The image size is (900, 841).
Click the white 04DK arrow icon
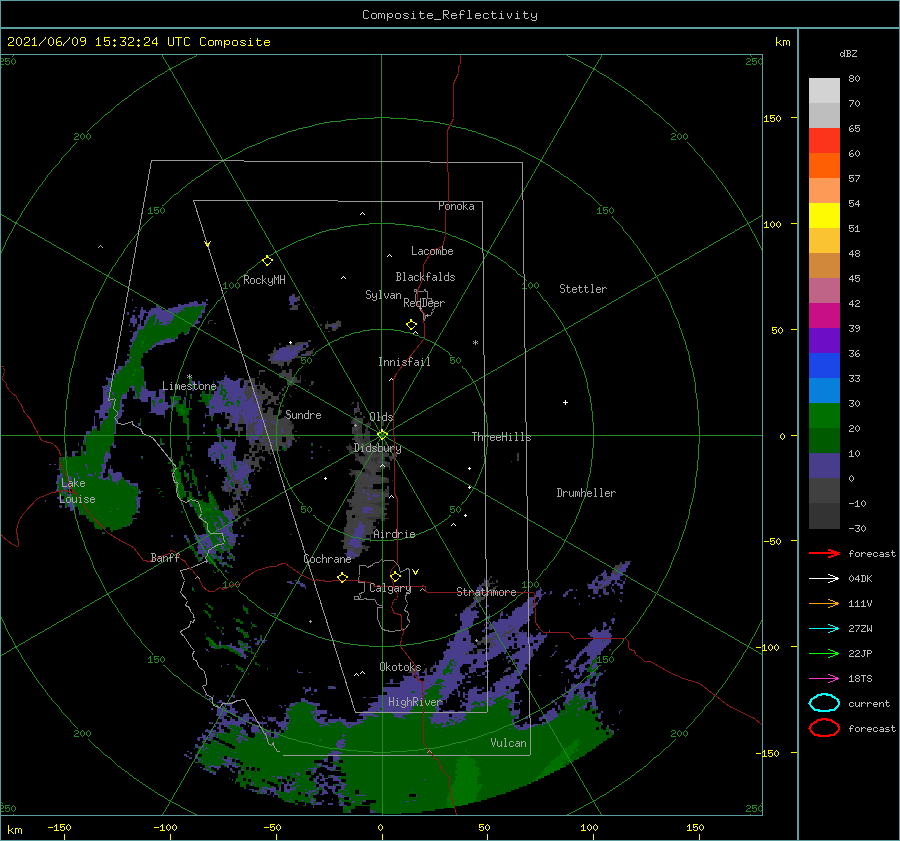(824, 579)
